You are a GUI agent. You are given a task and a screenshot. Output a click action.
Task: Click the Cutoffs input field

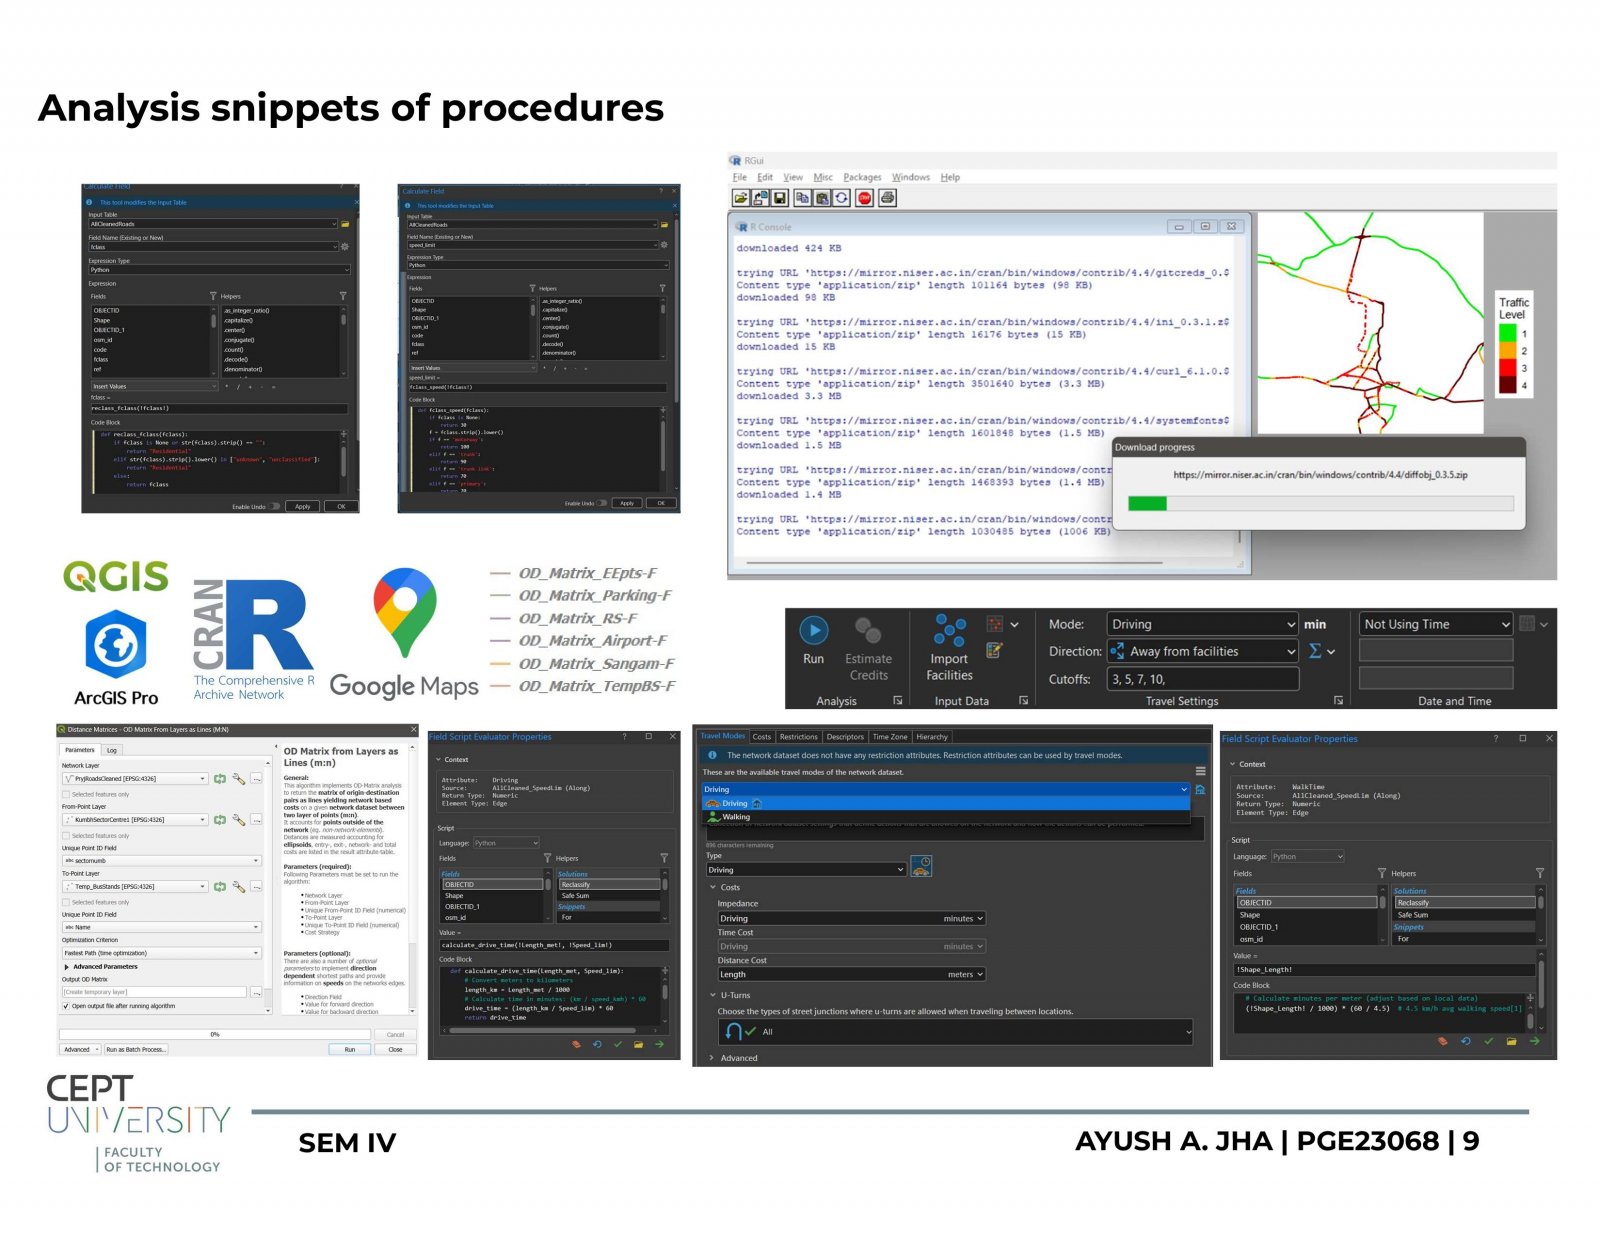tap(1202, 679)
